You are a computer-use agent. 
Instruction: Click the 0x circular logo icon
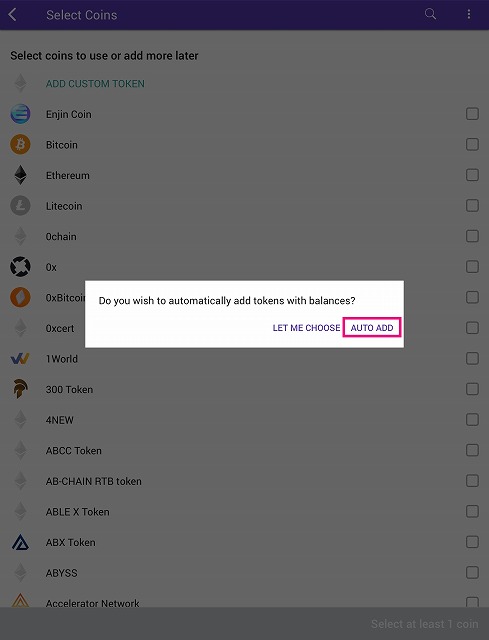pos(20,267)
